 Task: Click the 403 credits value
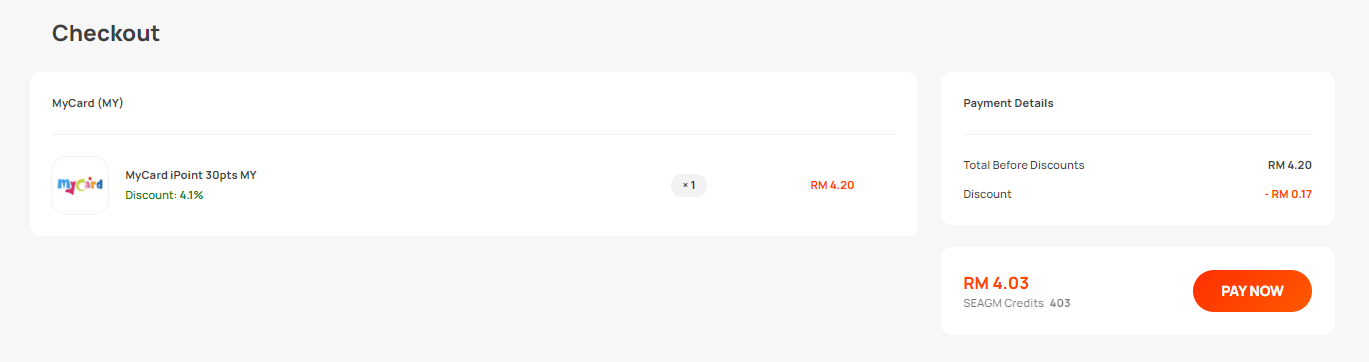point(1060,303)
